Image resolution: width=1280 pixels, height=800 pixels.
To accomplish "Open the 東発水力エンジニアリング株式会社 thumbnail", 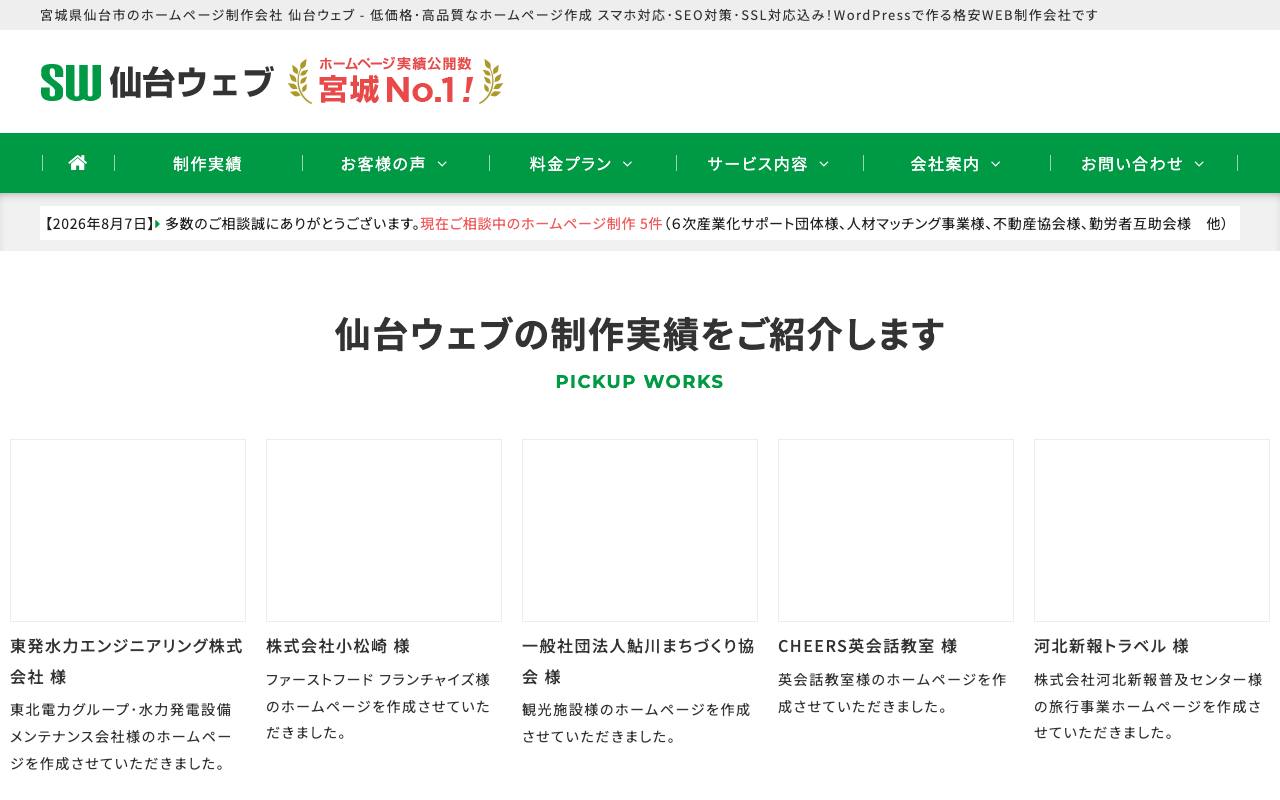I will coord(128,530).
